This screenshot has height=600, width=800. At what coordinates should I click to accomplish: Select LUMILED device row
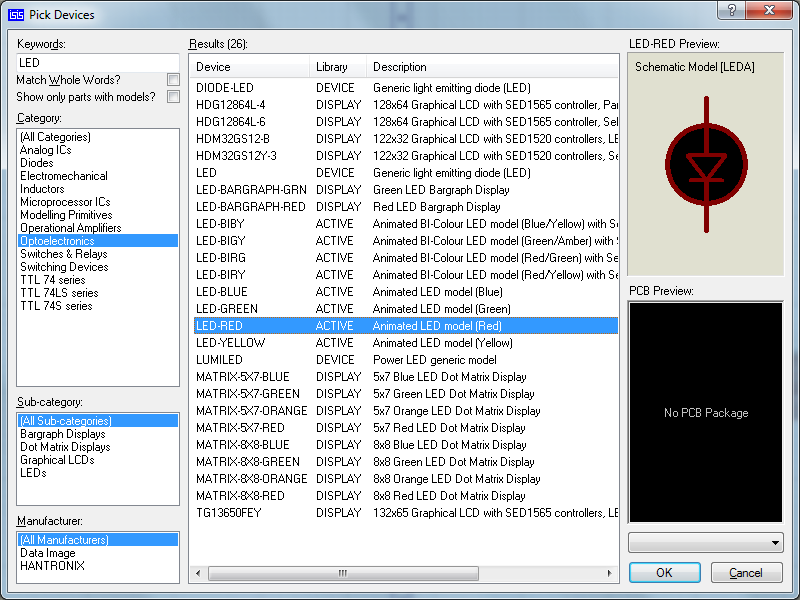tap(406, 360)
